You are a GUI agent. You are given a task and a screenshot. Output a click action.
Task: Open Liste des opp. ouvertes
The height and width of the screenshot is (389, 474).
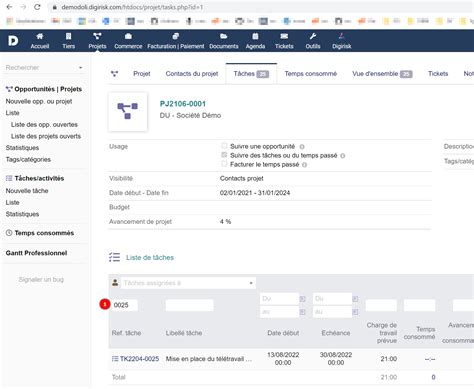(44, 125)
